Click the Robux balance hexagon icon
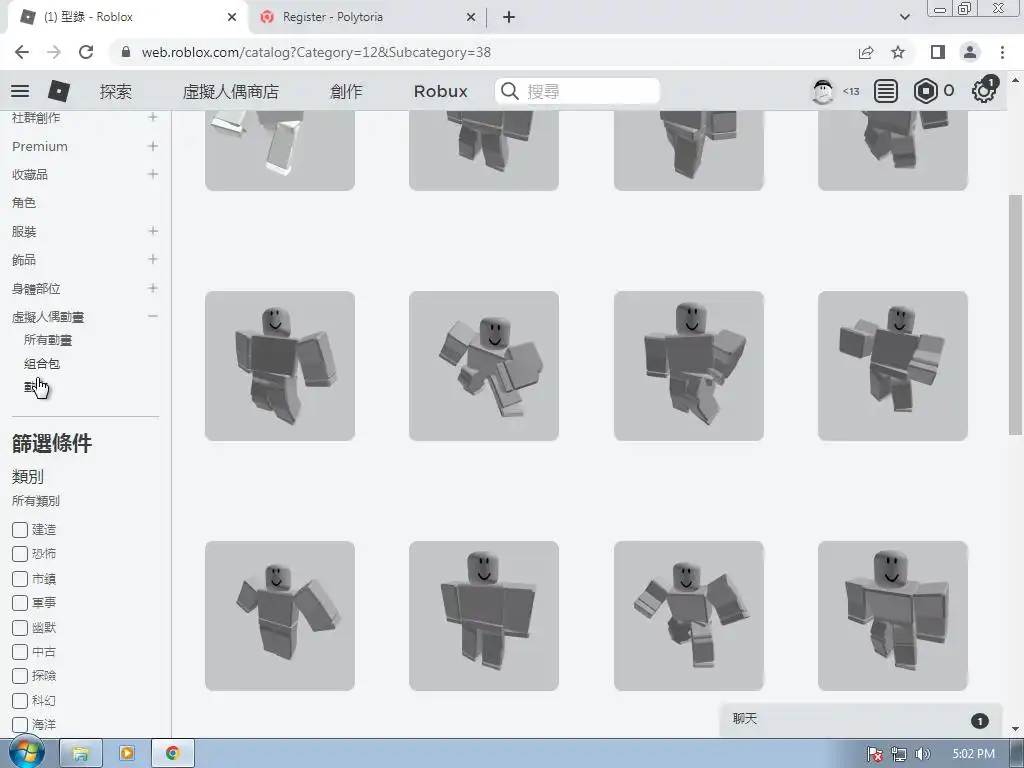 pos(925,91)
